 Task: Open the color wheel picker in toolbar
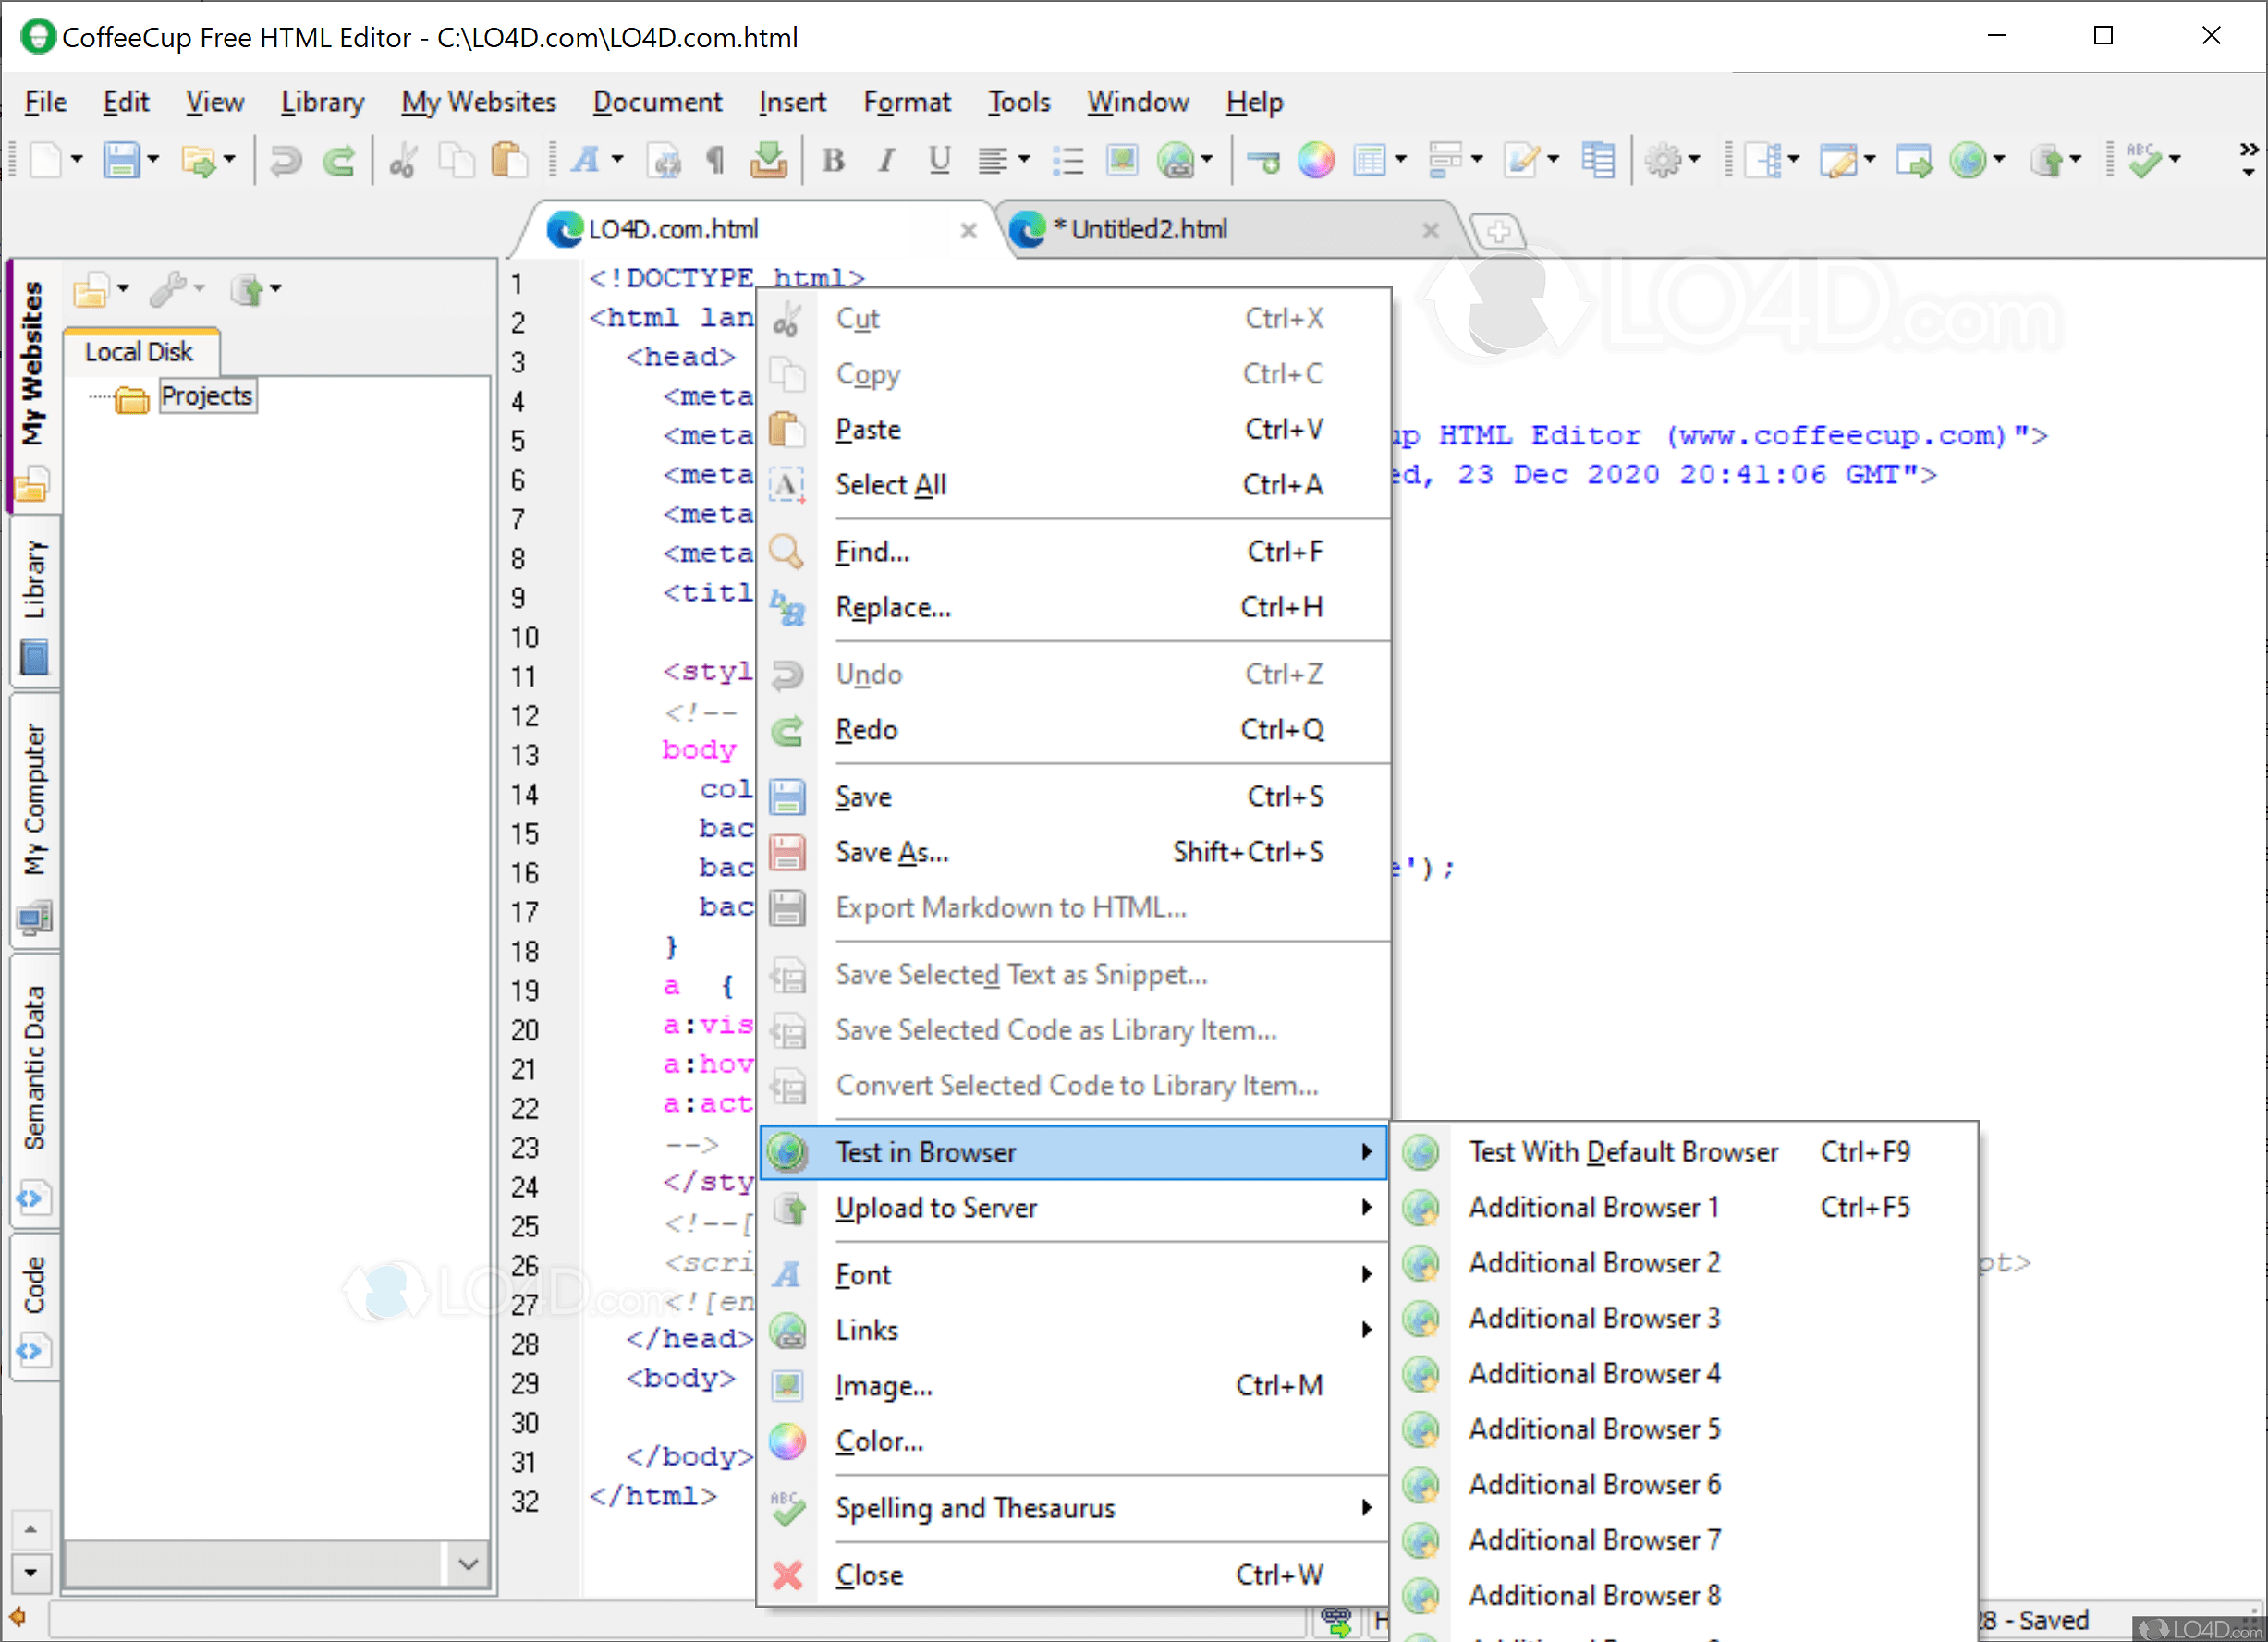coord(1316,160)
